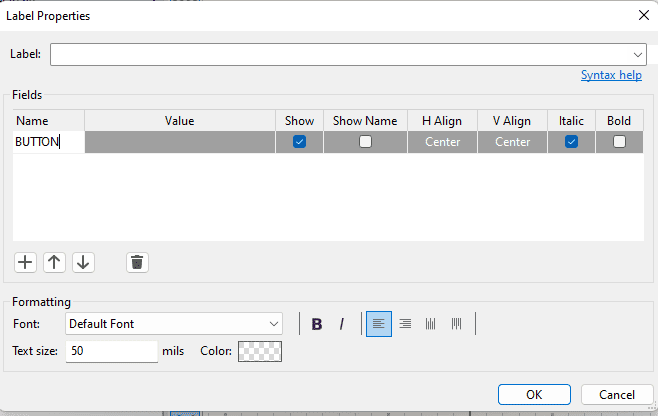
Task: Add a new field row
Action: coord(25,263)
